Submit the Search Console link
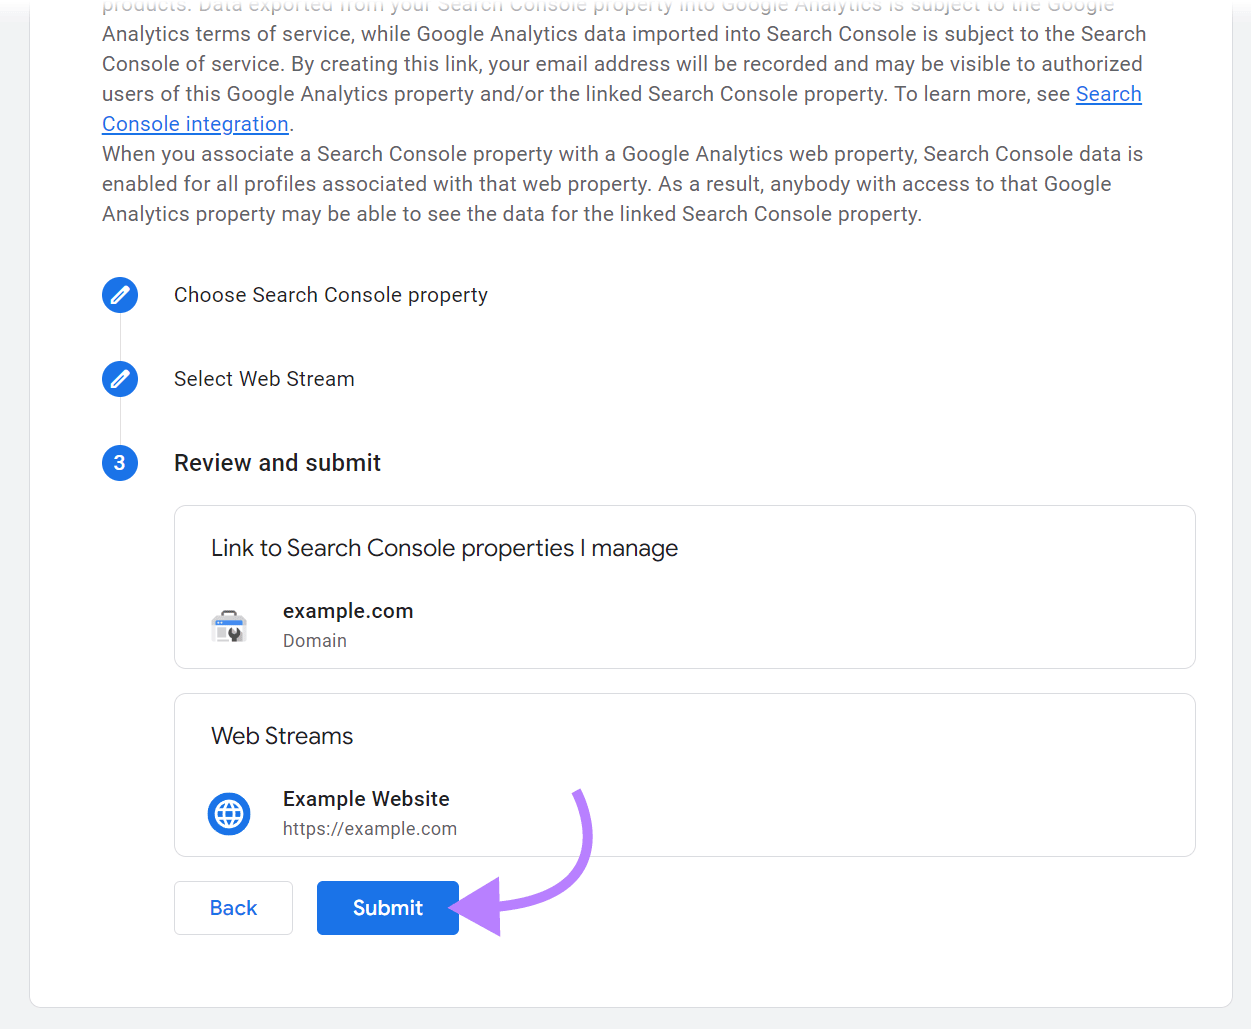This screenshot has width=1251, height=1029. (387, 907)
